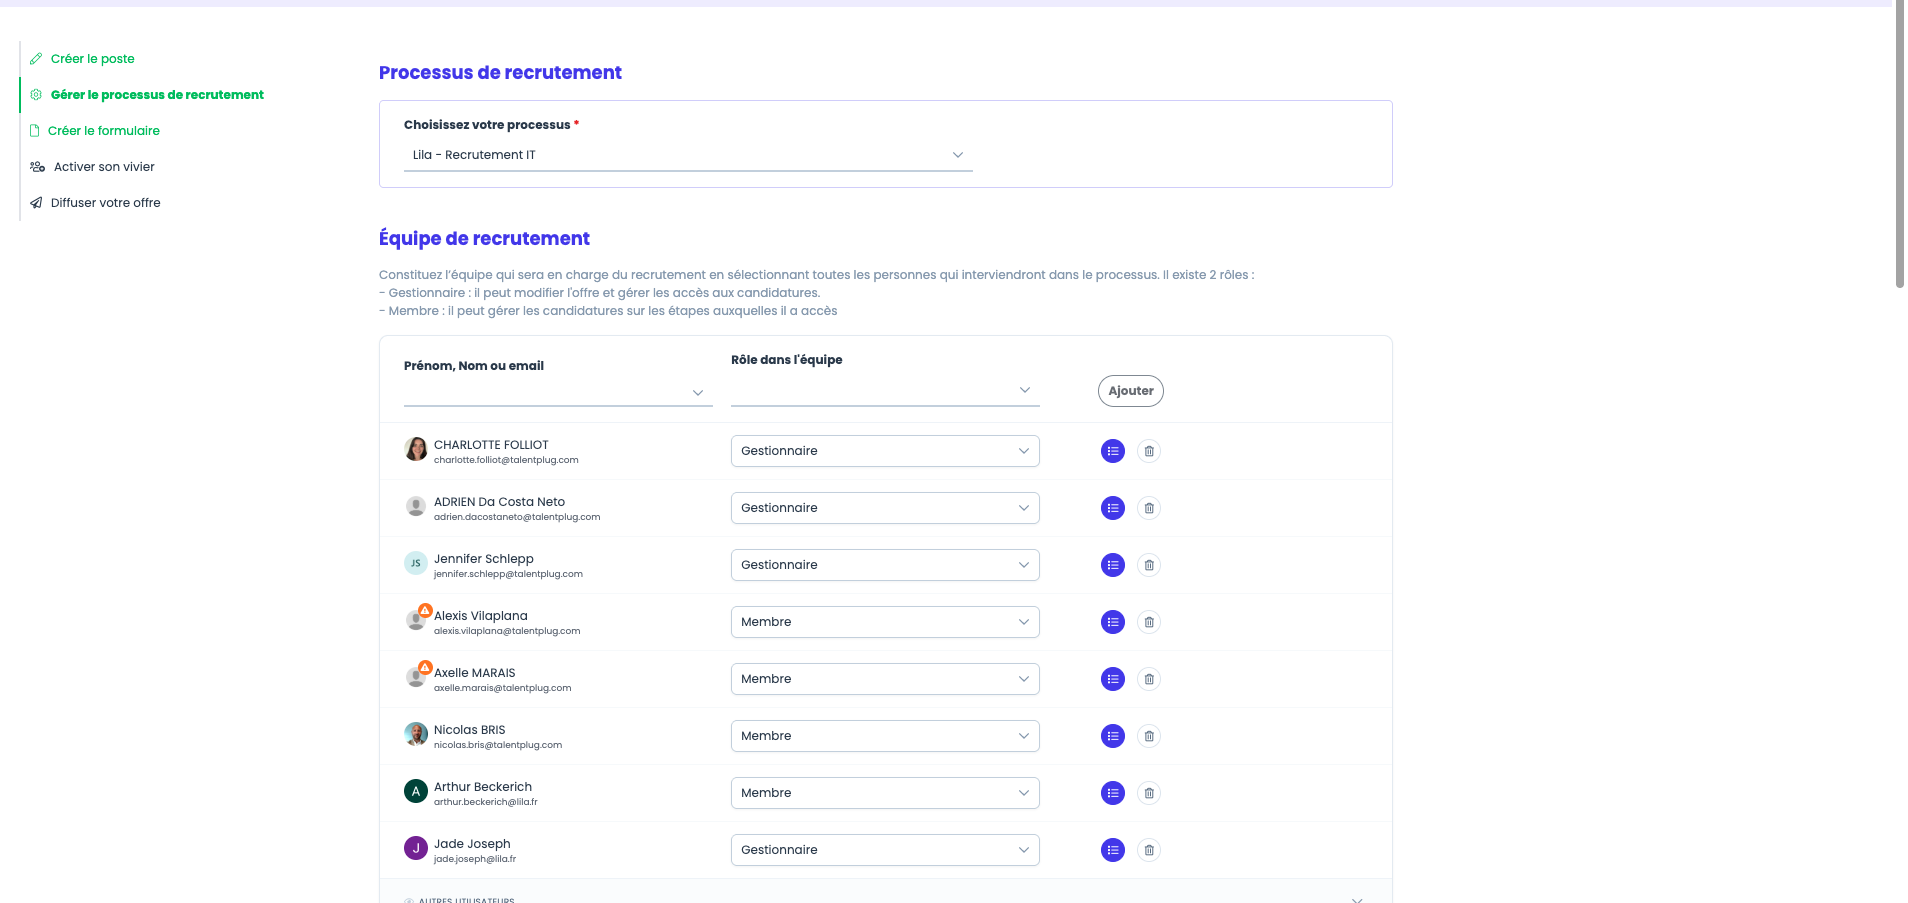Delete Charlotte Folliot with the trash icon
This screenshot has width=1908, height=903.
click(x=1149, y=451)
